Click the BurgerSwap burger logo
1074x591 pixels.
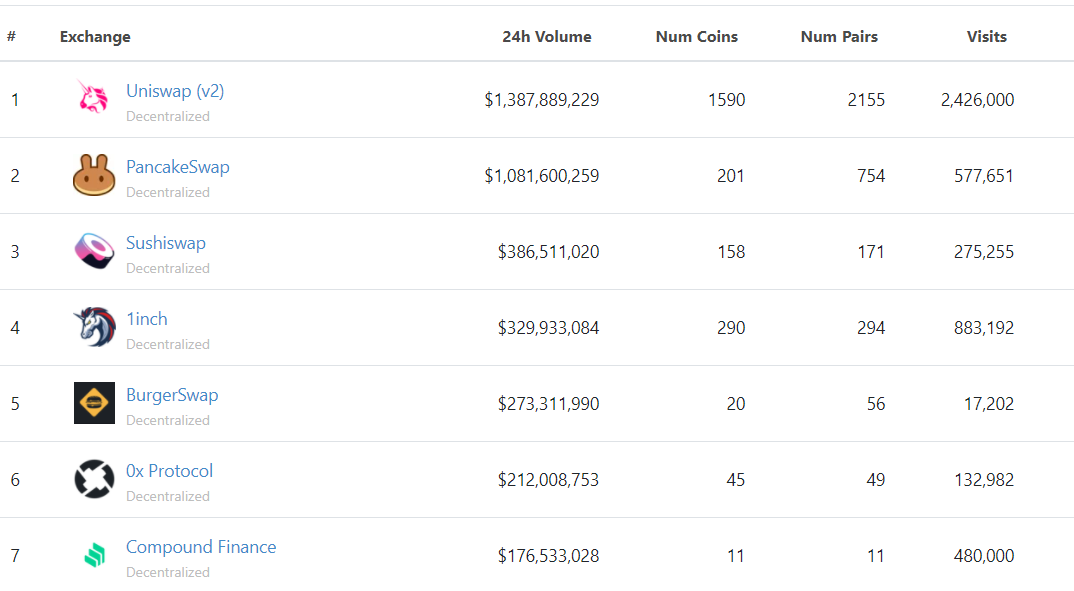tap(94, 403)
